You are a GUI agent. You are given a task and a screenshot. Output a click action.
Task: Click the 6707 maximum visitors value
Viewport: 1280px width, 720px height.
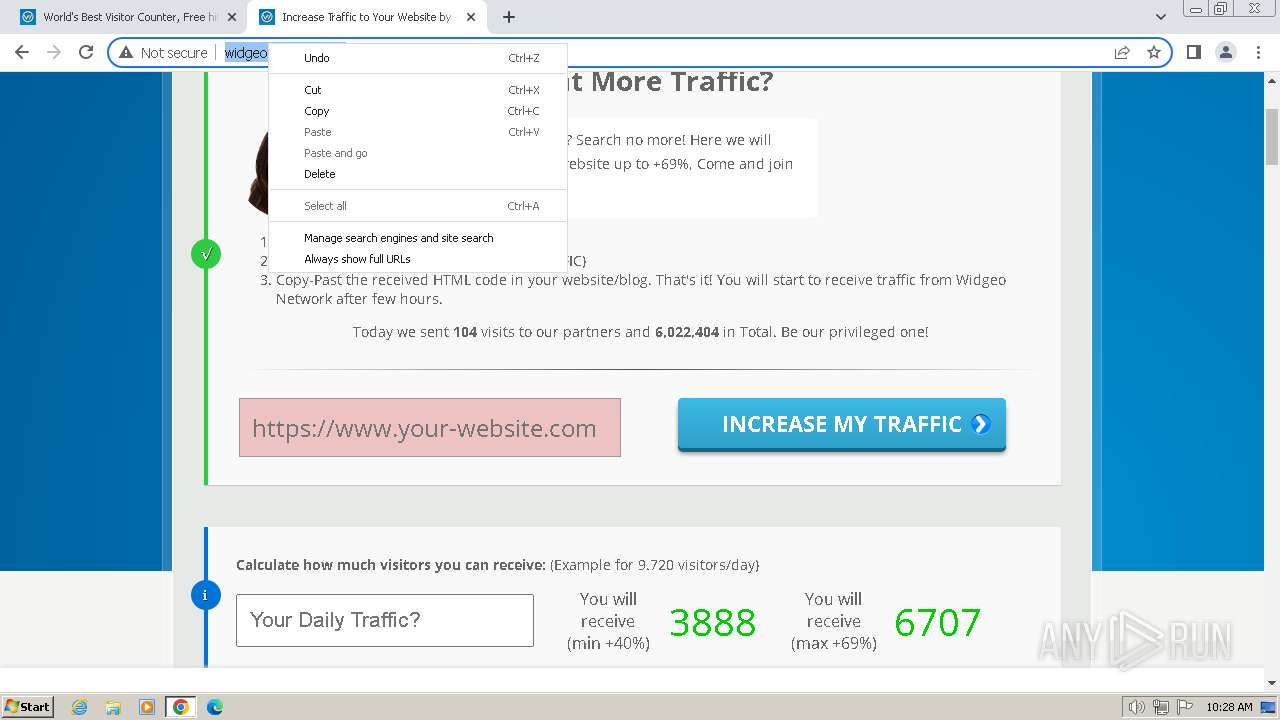click(938, 622)
